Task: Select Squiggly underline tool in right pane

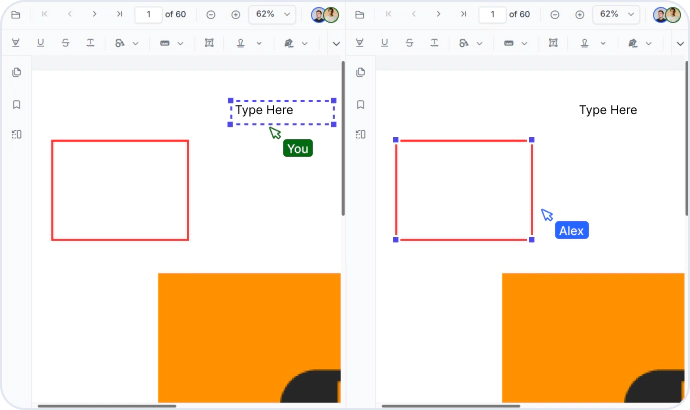Action: coord(434,43)
